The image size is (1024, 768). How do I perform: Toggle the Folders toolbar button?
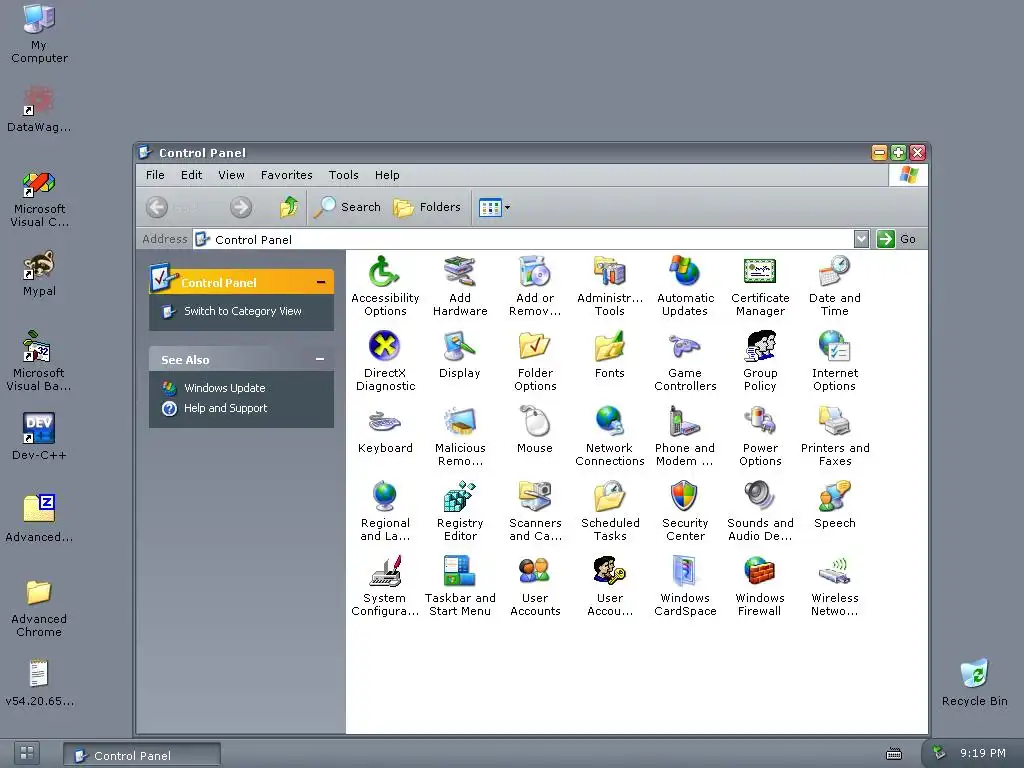(427, 208)
